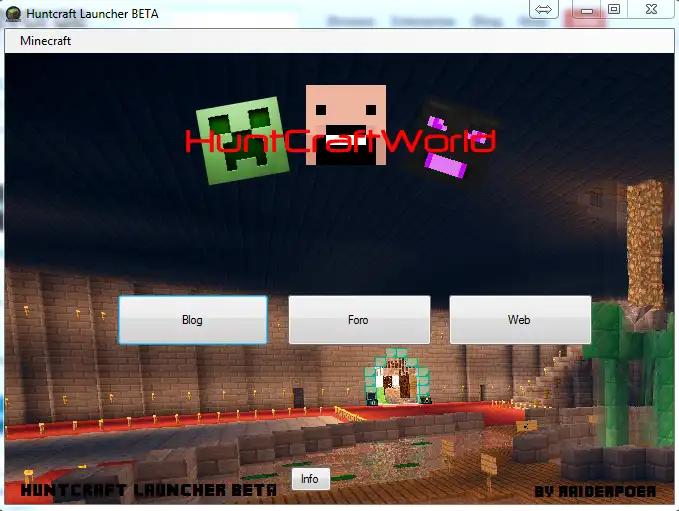Click the 'By RaiderPoer' credit text
The width and height of the screenshot is (679, 511).
(595, 492)
